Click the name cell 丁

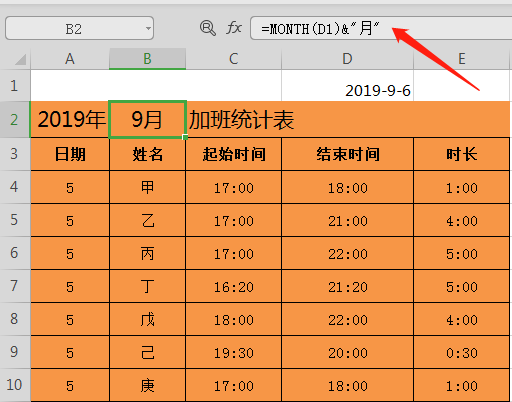coord(147,286)
